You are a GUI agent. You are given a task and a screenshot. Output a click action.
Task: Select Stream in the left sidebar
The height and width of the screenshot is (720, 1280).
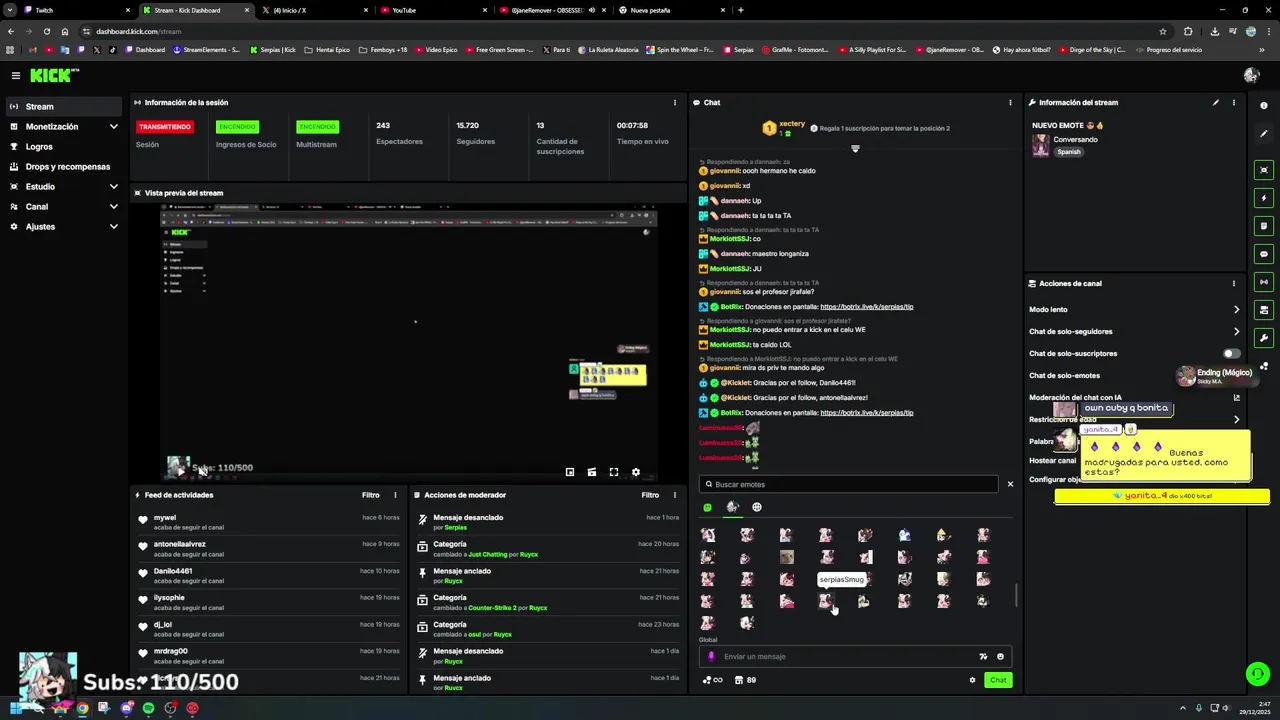[62, 106]
